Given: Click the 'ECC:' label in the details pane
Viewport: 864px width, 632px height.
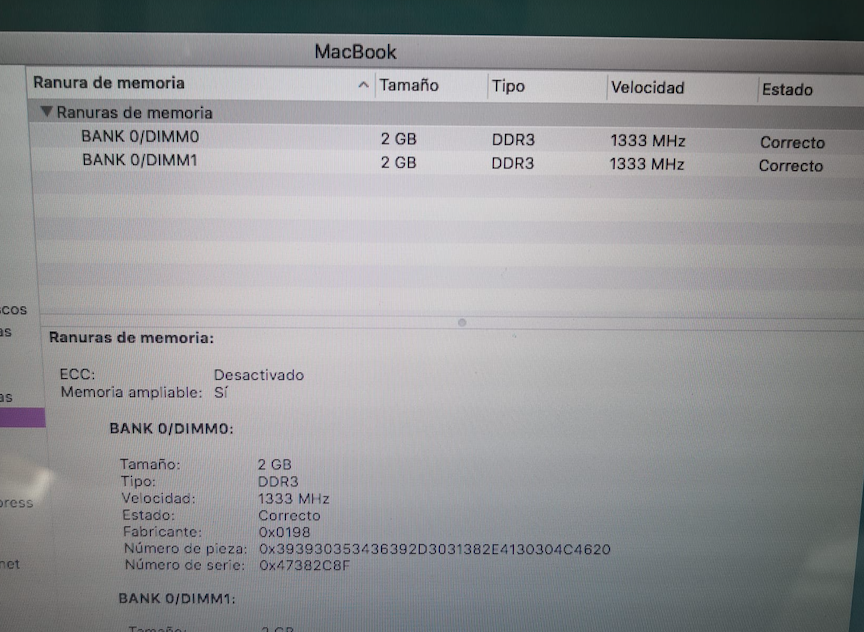Looking at the screenshot, I should click(77, 375).
